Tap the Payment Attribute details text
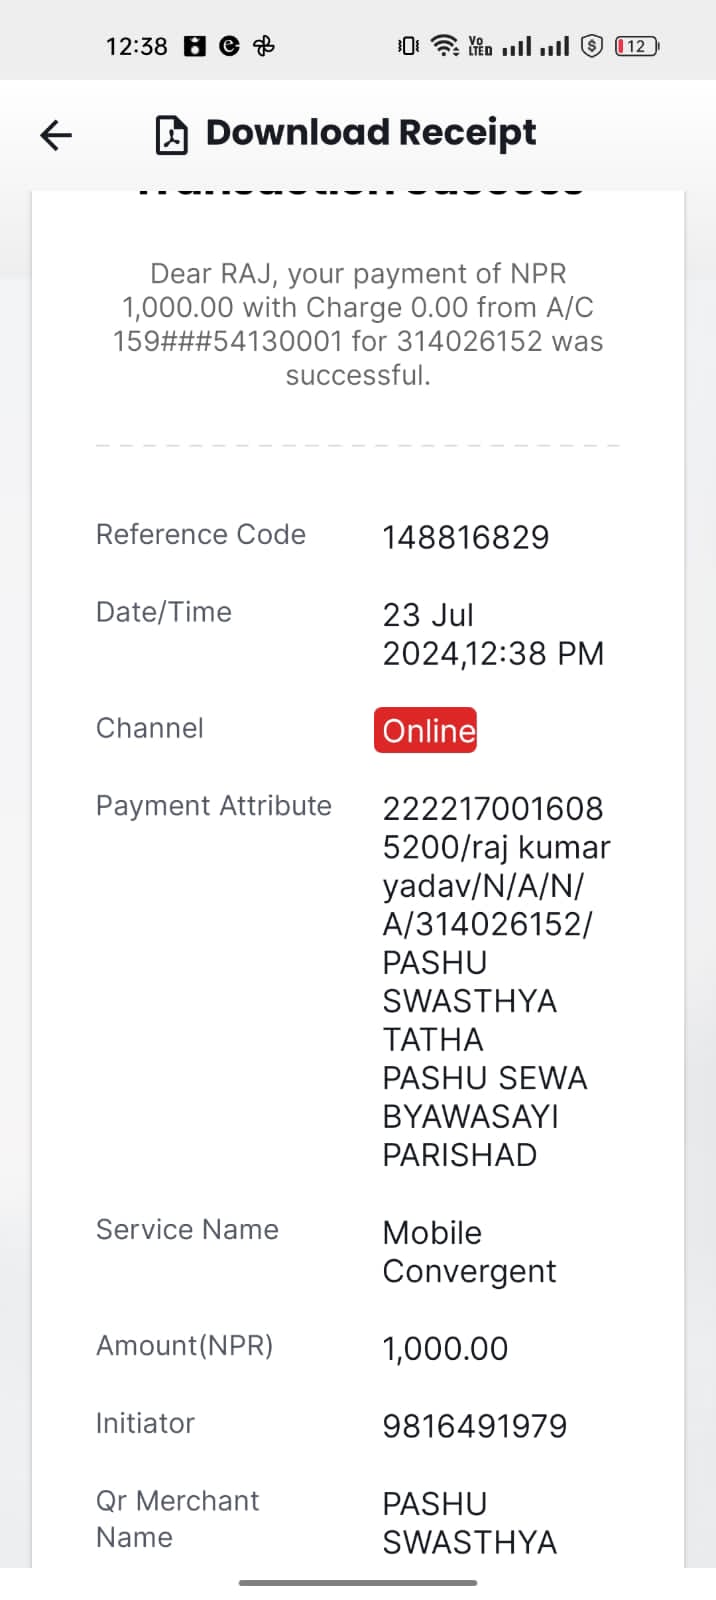The width and height of the screenshot is (716, 1600). pos(497,981)
